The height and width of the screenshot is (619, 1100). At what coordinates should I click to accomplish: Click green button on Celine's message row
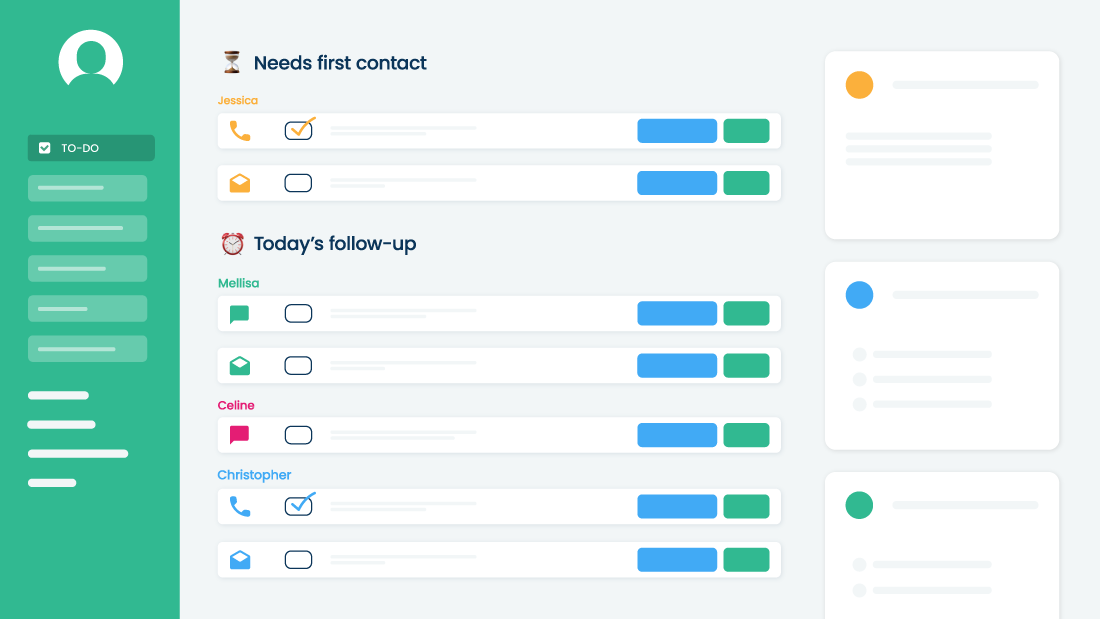[746, 435]
